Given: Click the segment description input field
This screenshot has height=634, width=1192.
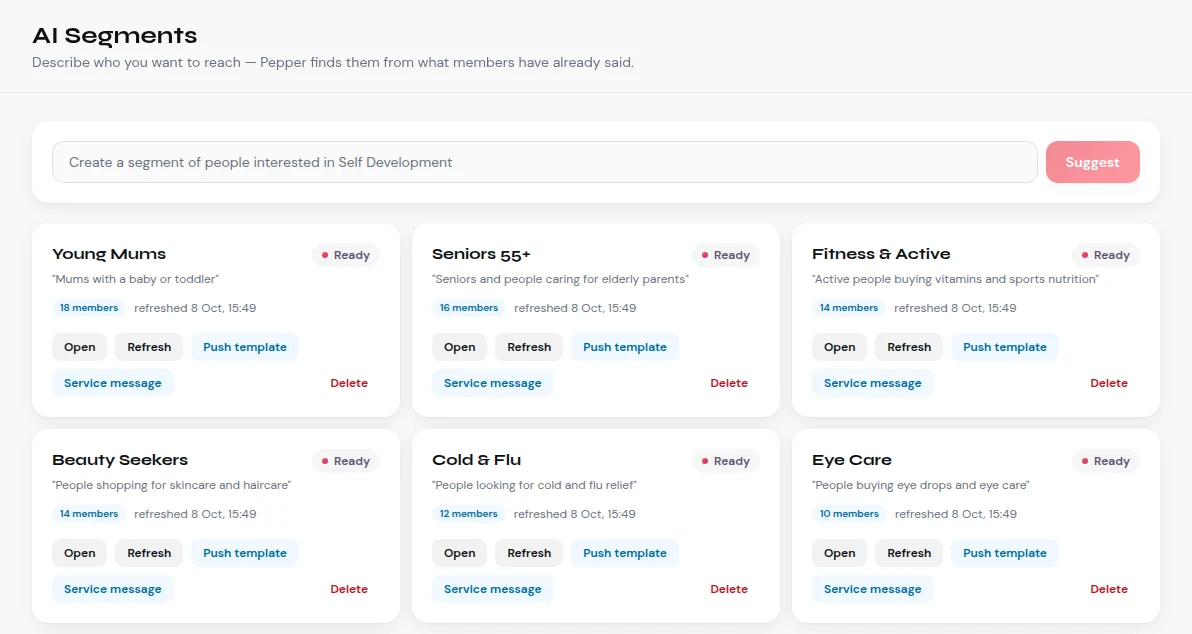Looking at the screenshot, I should (544, 162).
